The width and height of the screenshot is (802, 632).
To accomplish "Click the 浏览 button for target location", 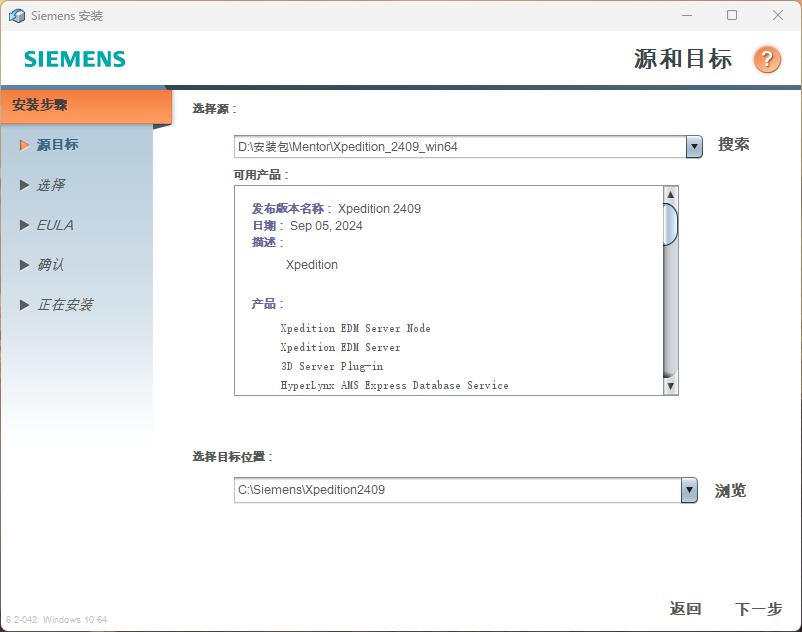I will pos(730,491).
